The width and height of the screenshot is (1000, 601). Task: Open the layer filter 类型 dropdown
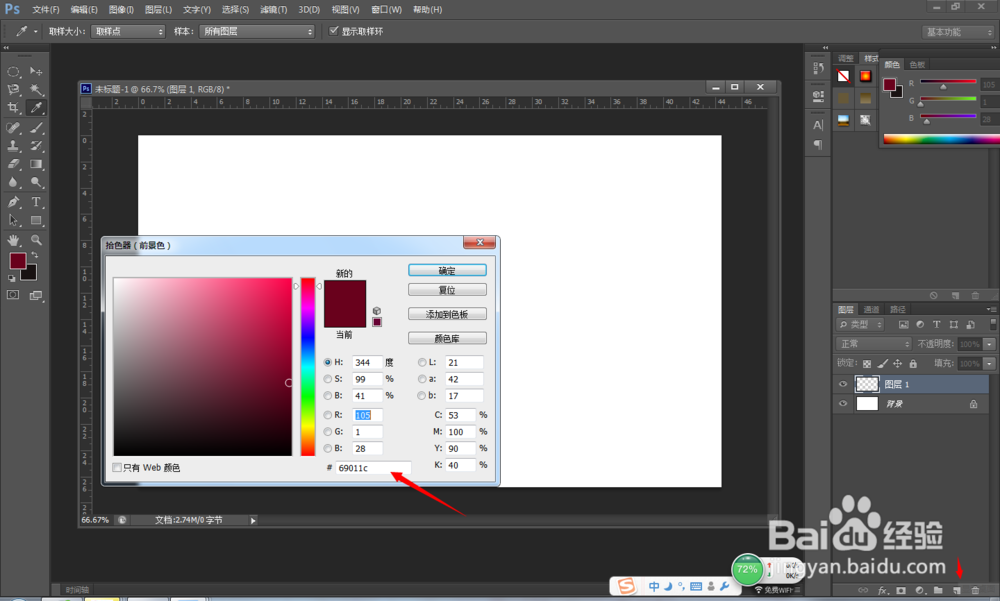[x=860, y=325]
